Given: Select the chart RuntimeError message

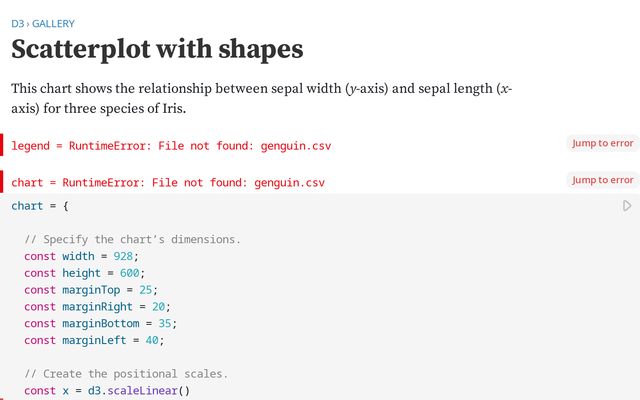Looking at the screenshot, I should pos(168,183).
